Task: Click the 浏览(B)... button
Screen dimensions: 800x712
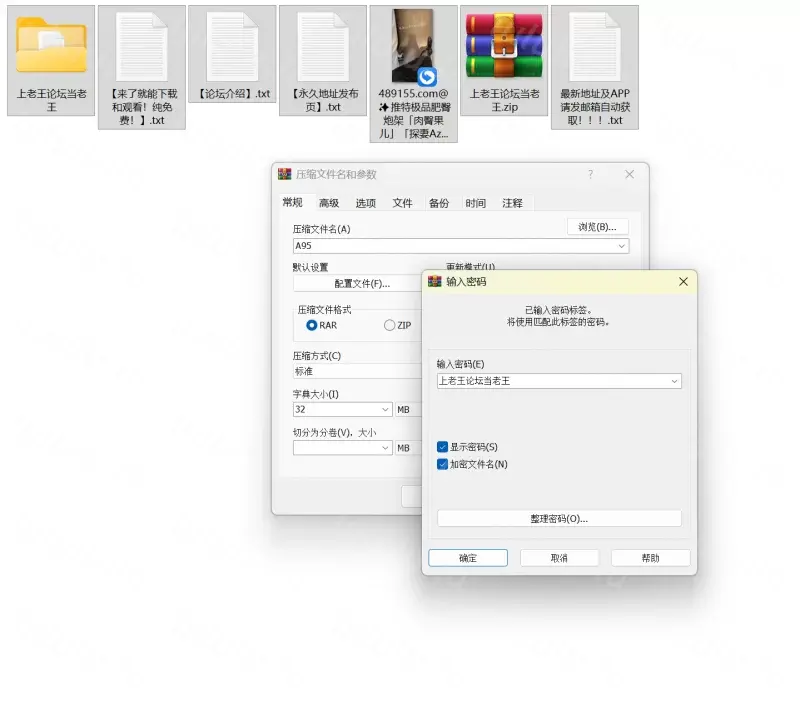Action: (x=597, y=227)
